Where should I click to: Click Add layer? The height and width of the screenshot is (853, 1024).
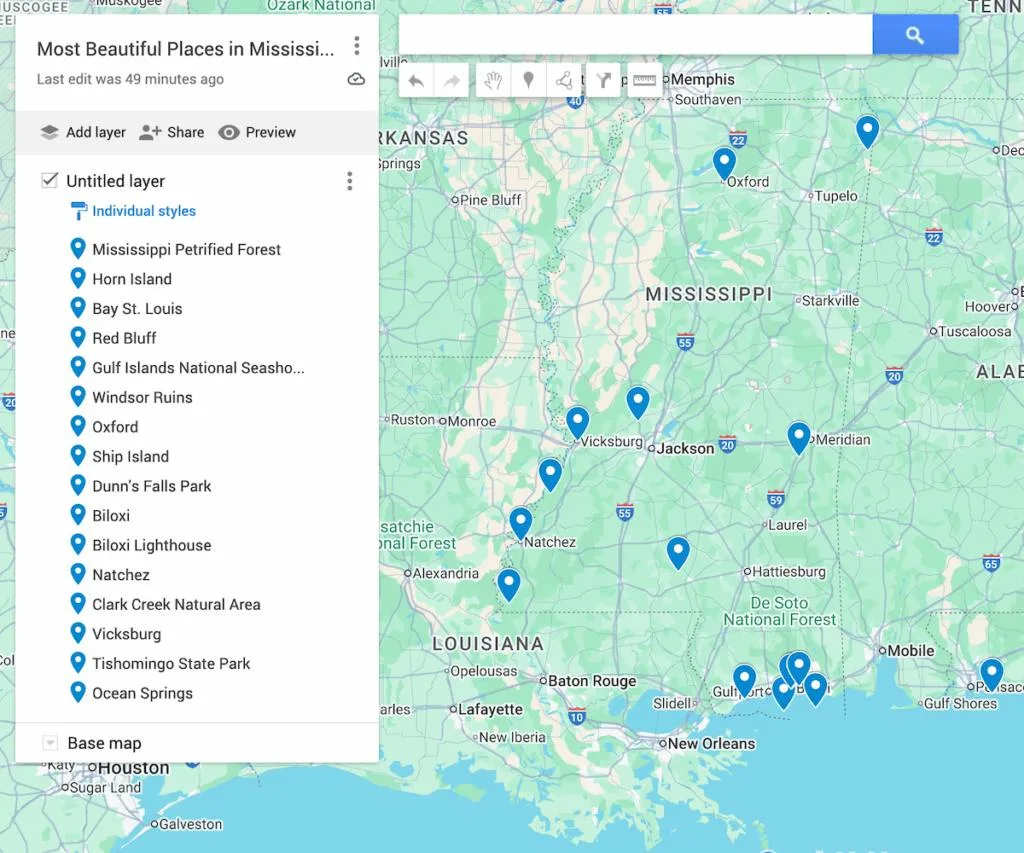point(83,133)
